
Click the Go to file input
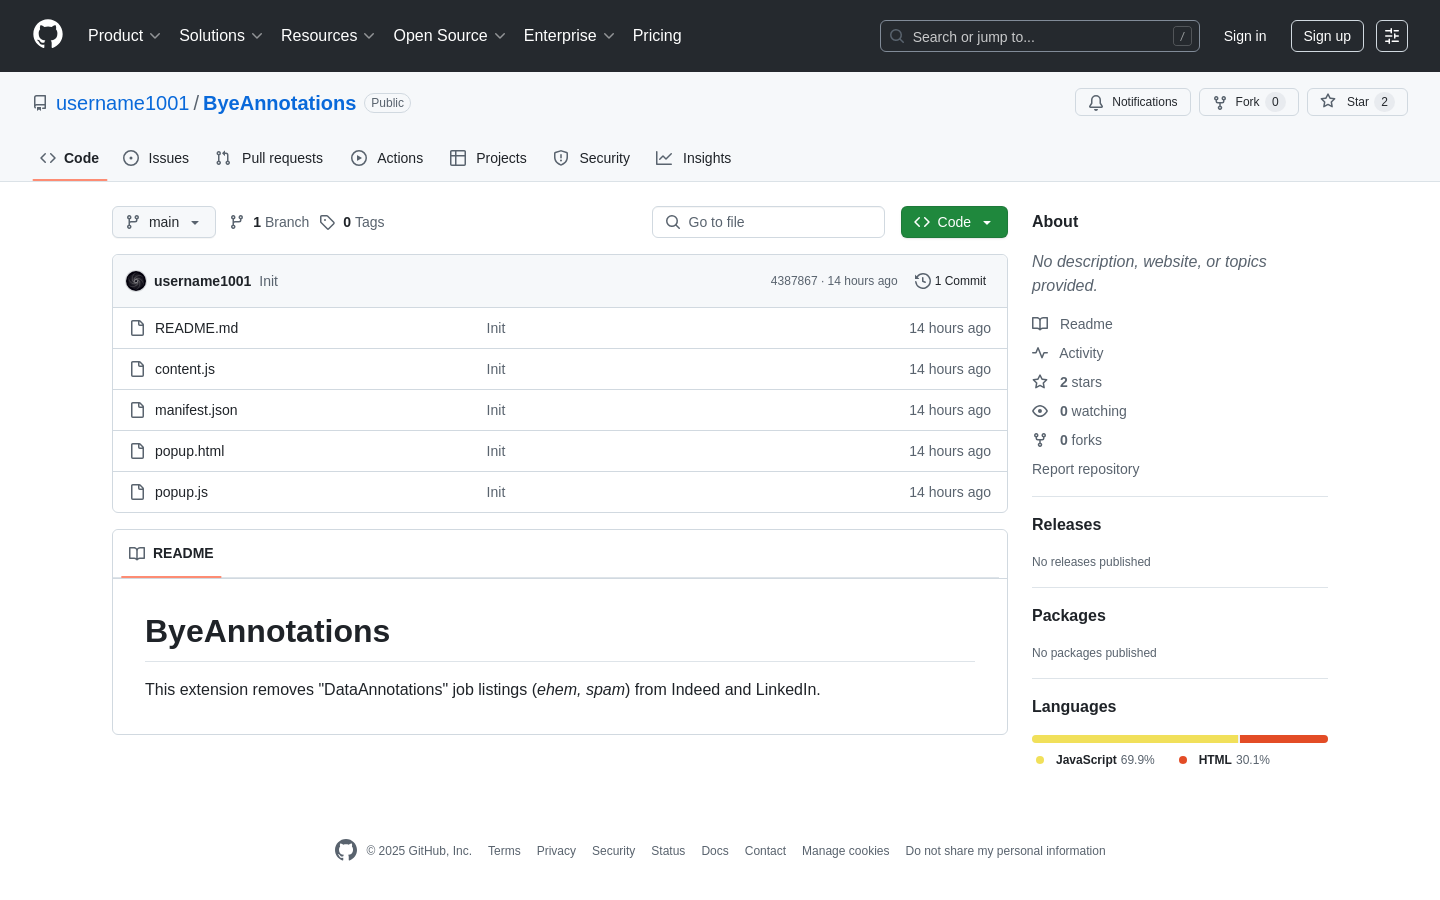click(x=768, y=222)
